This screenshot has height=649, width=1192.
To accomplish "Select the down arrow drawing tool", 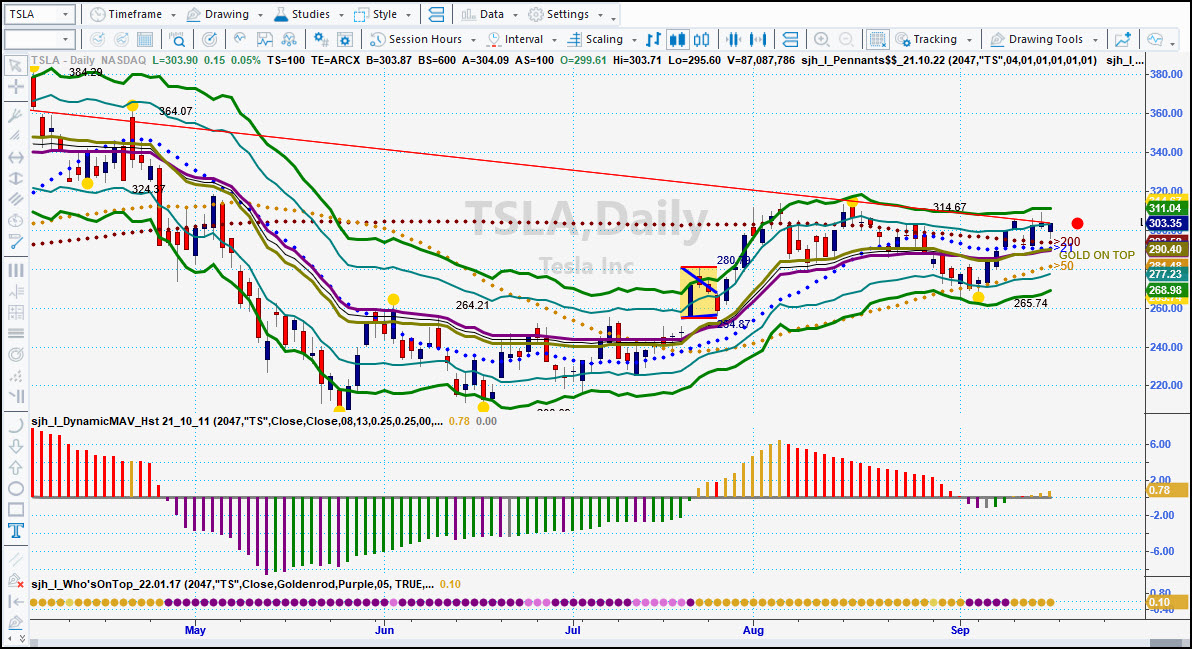I will (14, 447).
